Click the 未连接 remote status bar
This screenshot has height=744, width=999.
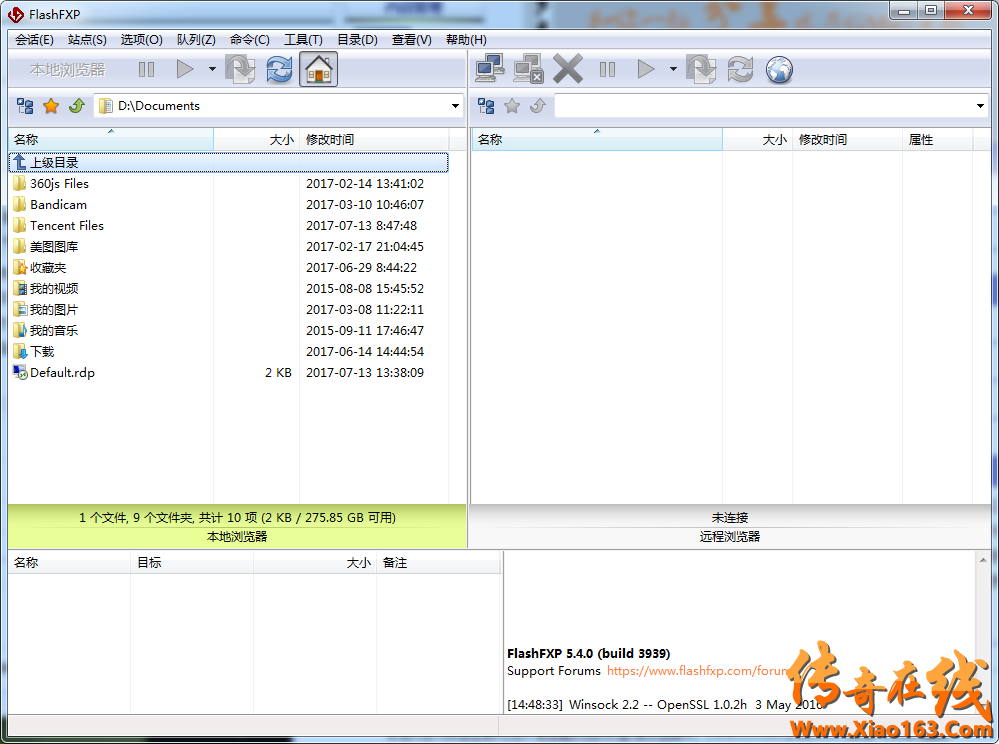pyautogui.click(x=730, y=517)
